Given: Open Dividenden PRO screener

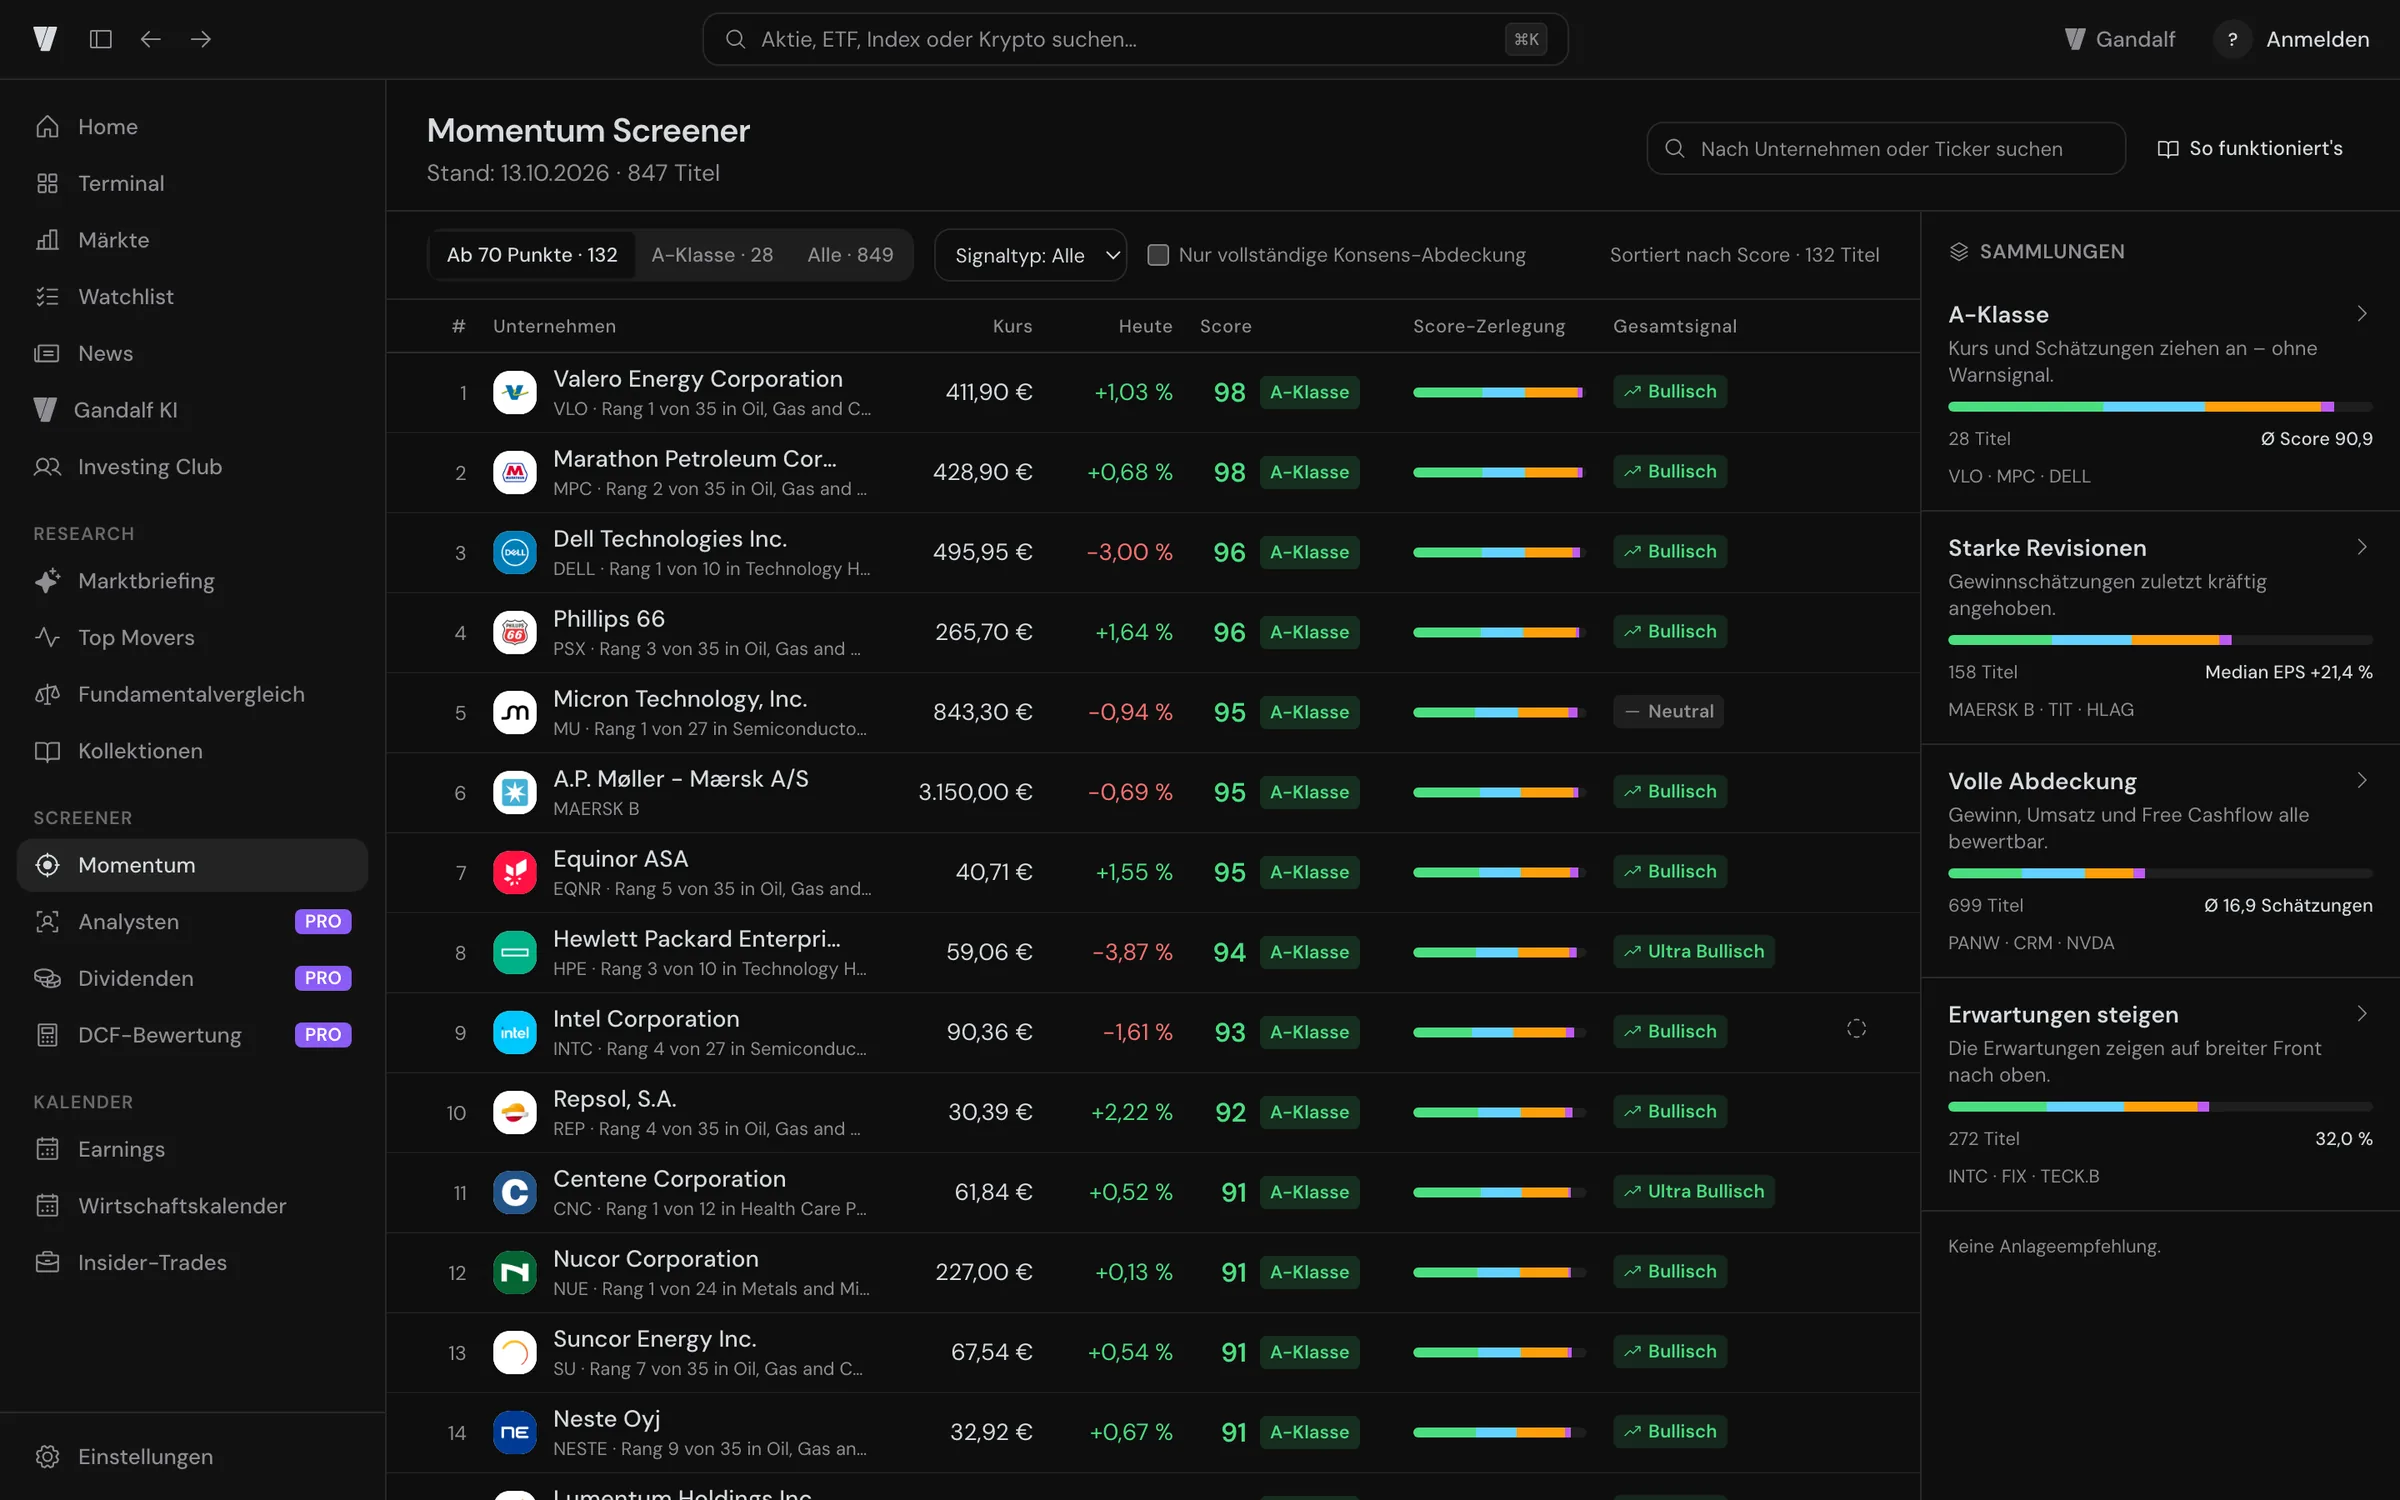Looking at the screenshot, I should tap(192, 978).
